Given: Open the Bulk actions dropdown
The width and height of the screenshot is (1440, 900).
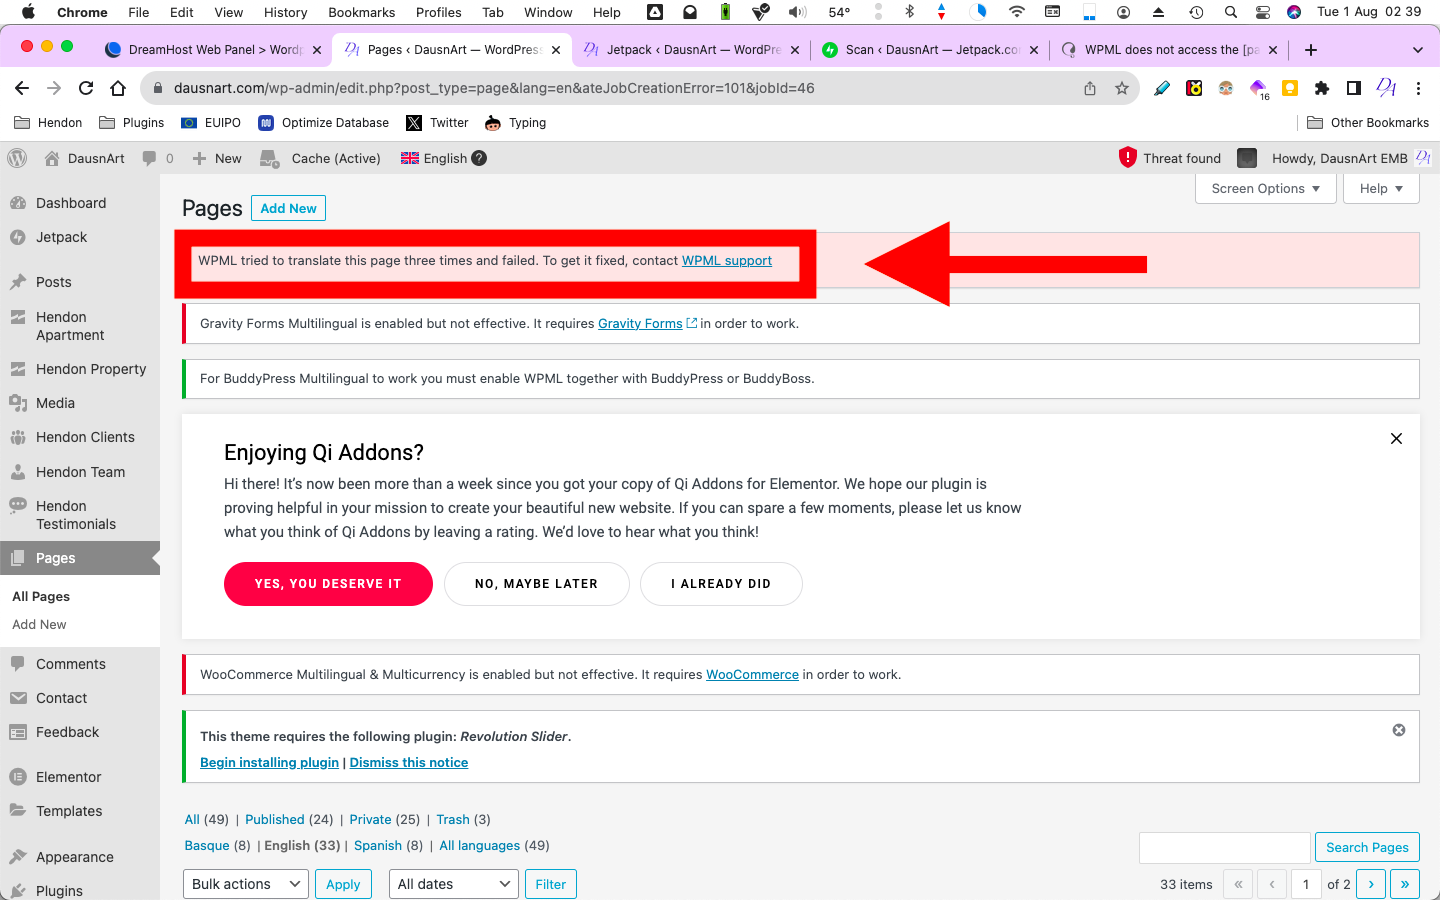Looking at the screenshot, I should tap(246, 884).
